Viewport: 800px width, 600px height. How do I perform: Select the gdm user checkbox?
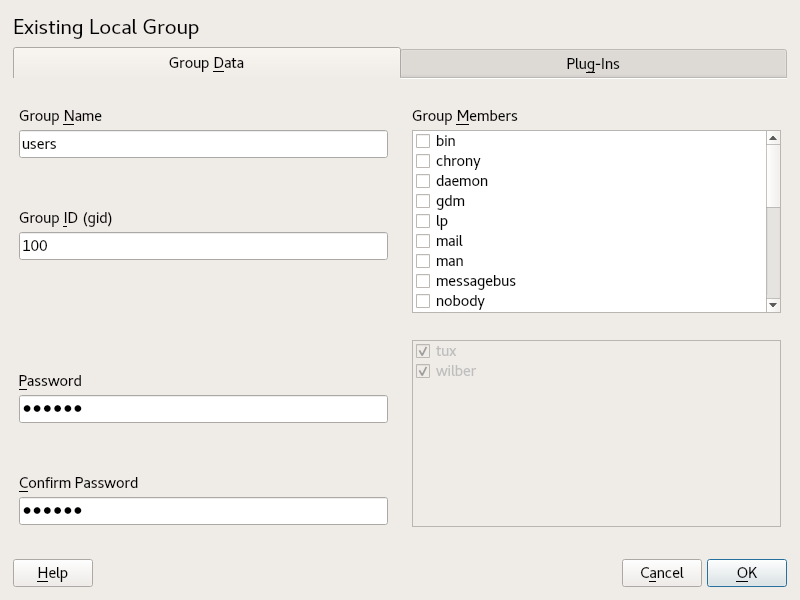coord(423,201)
